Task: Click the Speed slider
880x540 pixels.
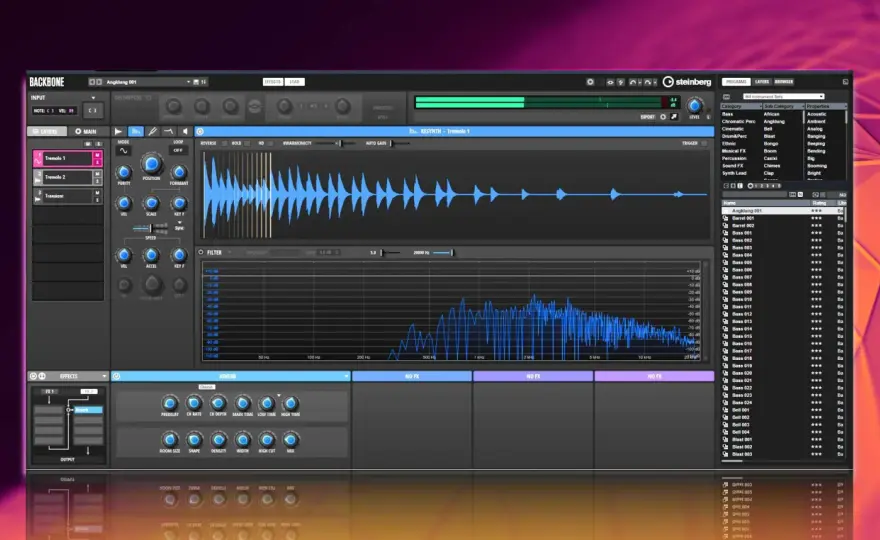Action: pos(150,227)
